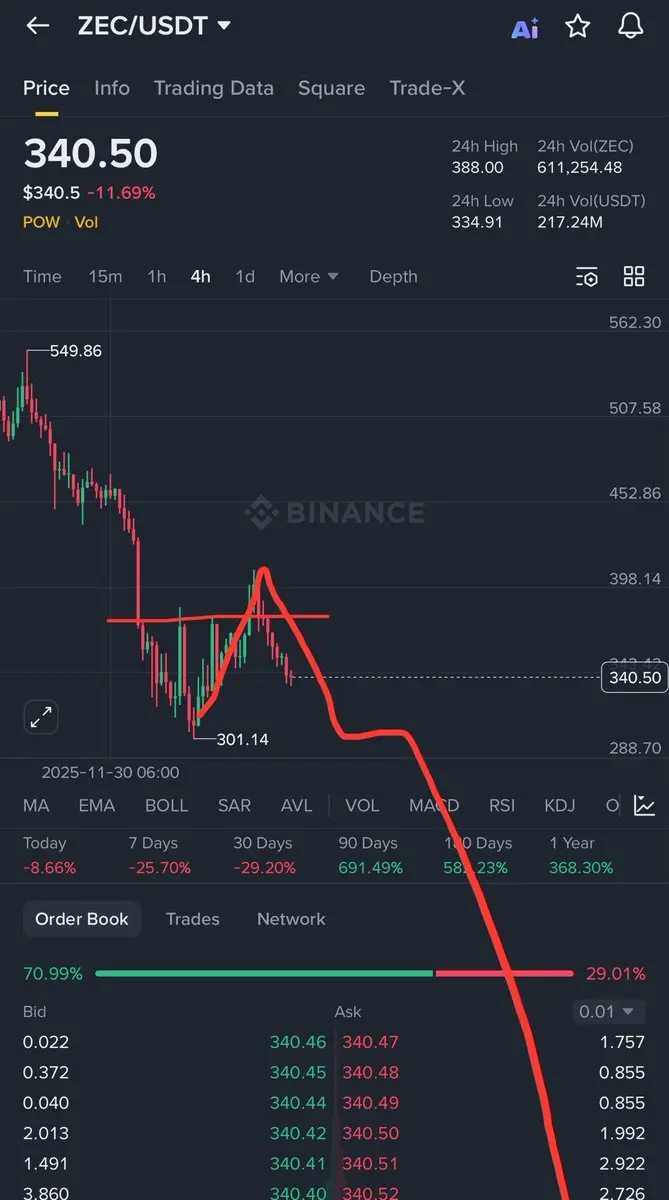
Task: Toggle the BOLL indicator
Action: point(166,805)
